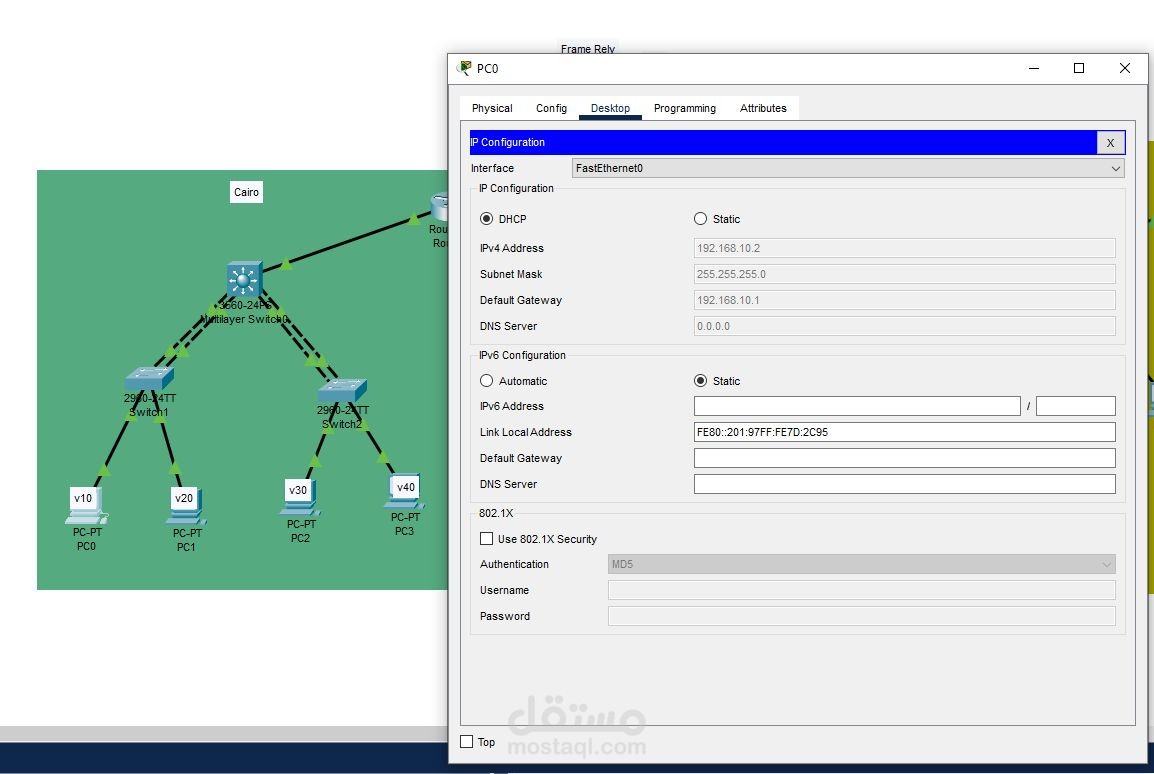Image resolution: width=1154 pixels, height=774 pixels.
Task: Select the DHCP radio button
Action: pos(486,219)
